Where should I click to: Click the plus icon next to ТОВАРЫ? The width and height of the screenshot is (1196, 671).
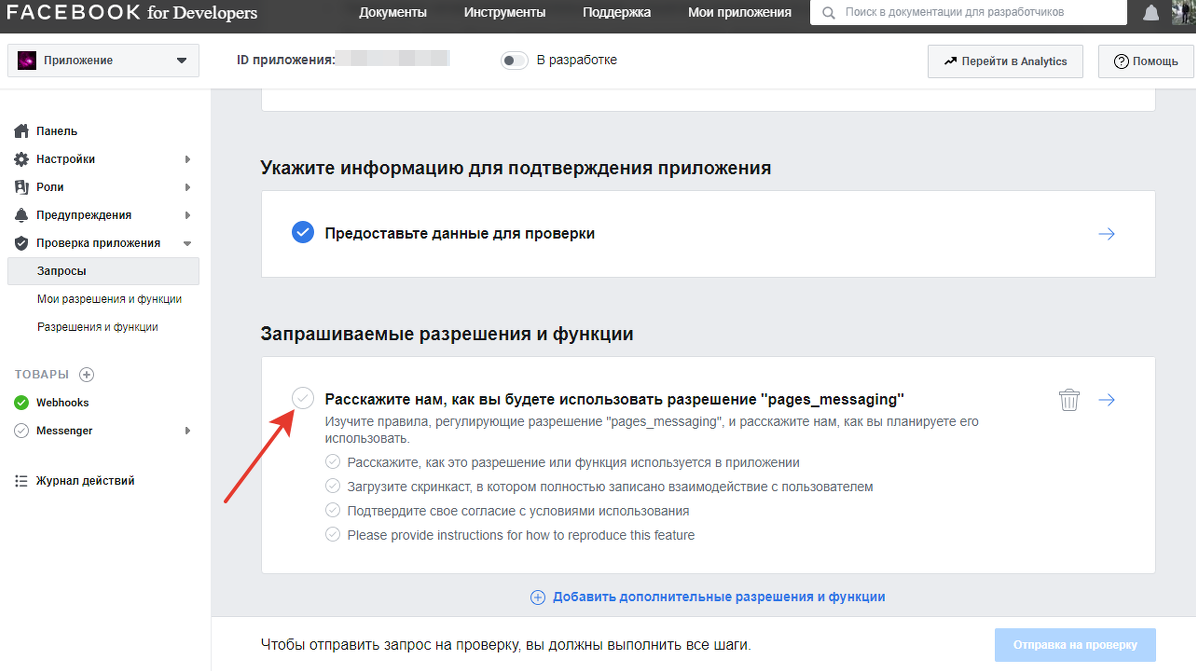[87, 374]
